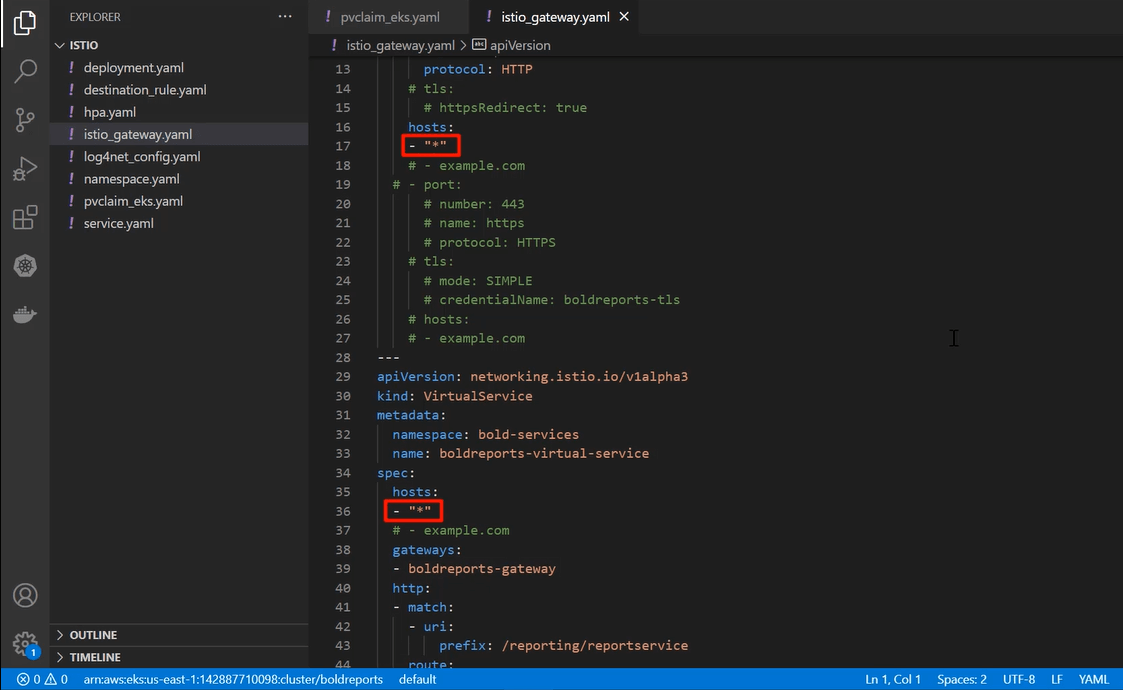Open log4net_config.yaml in explorer
This screenshot has height=690, width=1123.
tap(142, 156)
